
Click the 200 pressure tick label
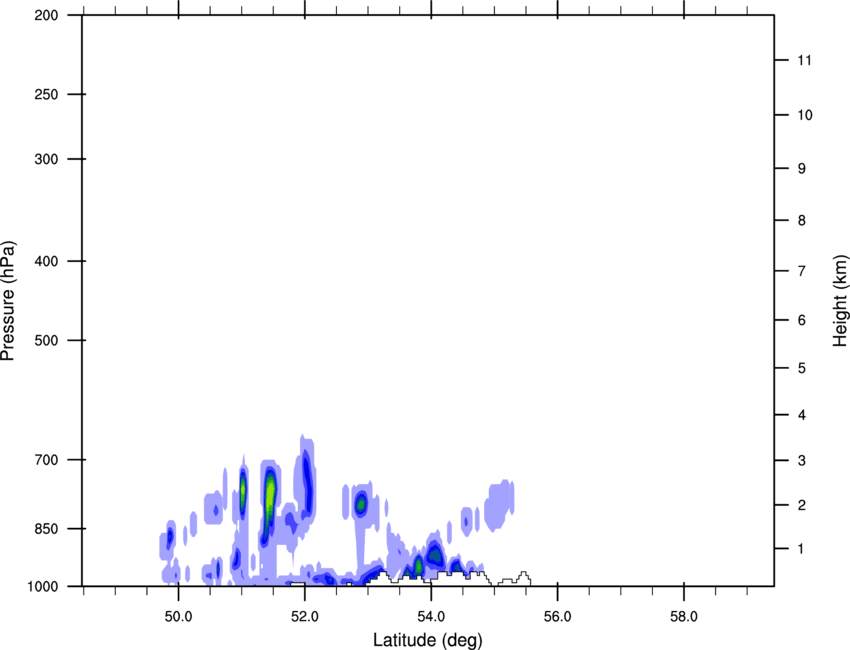(46, 15)
